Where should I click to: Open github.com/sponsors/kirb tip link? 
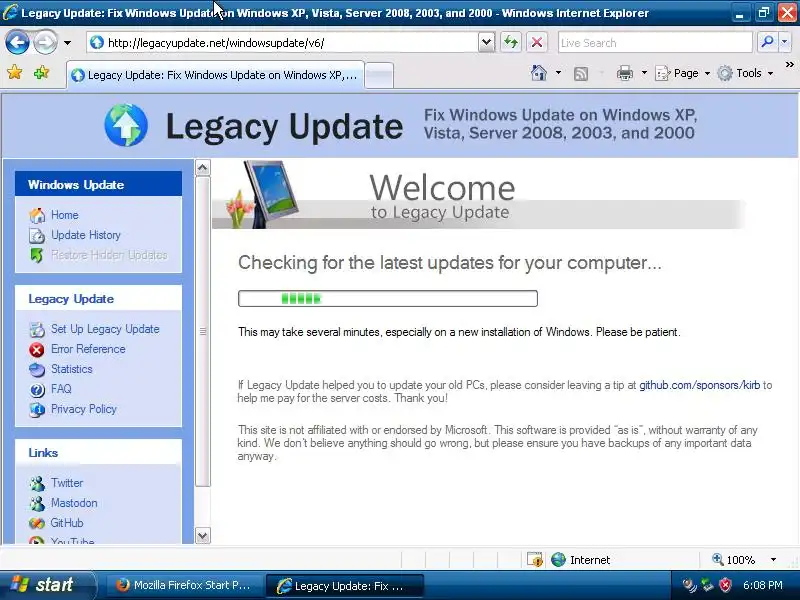coord(699,385)
